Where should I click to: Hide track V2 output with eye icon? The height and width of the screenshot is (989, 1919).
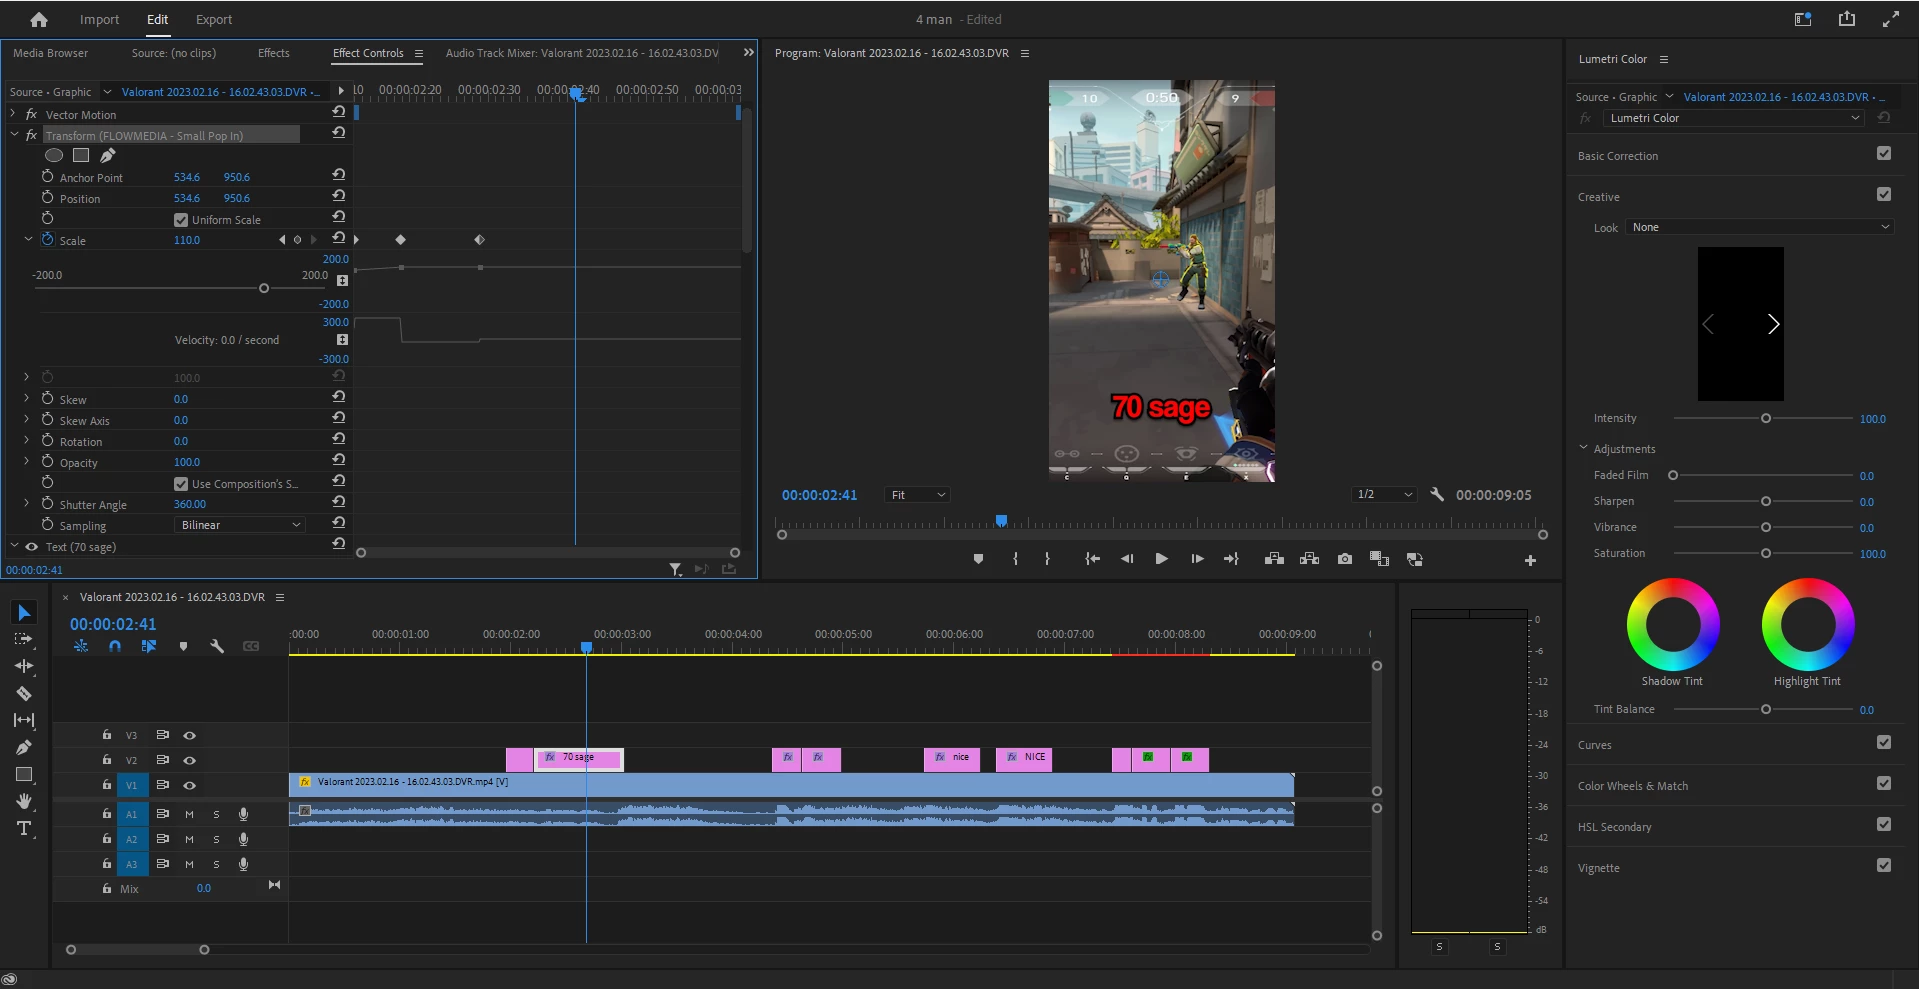189,760
